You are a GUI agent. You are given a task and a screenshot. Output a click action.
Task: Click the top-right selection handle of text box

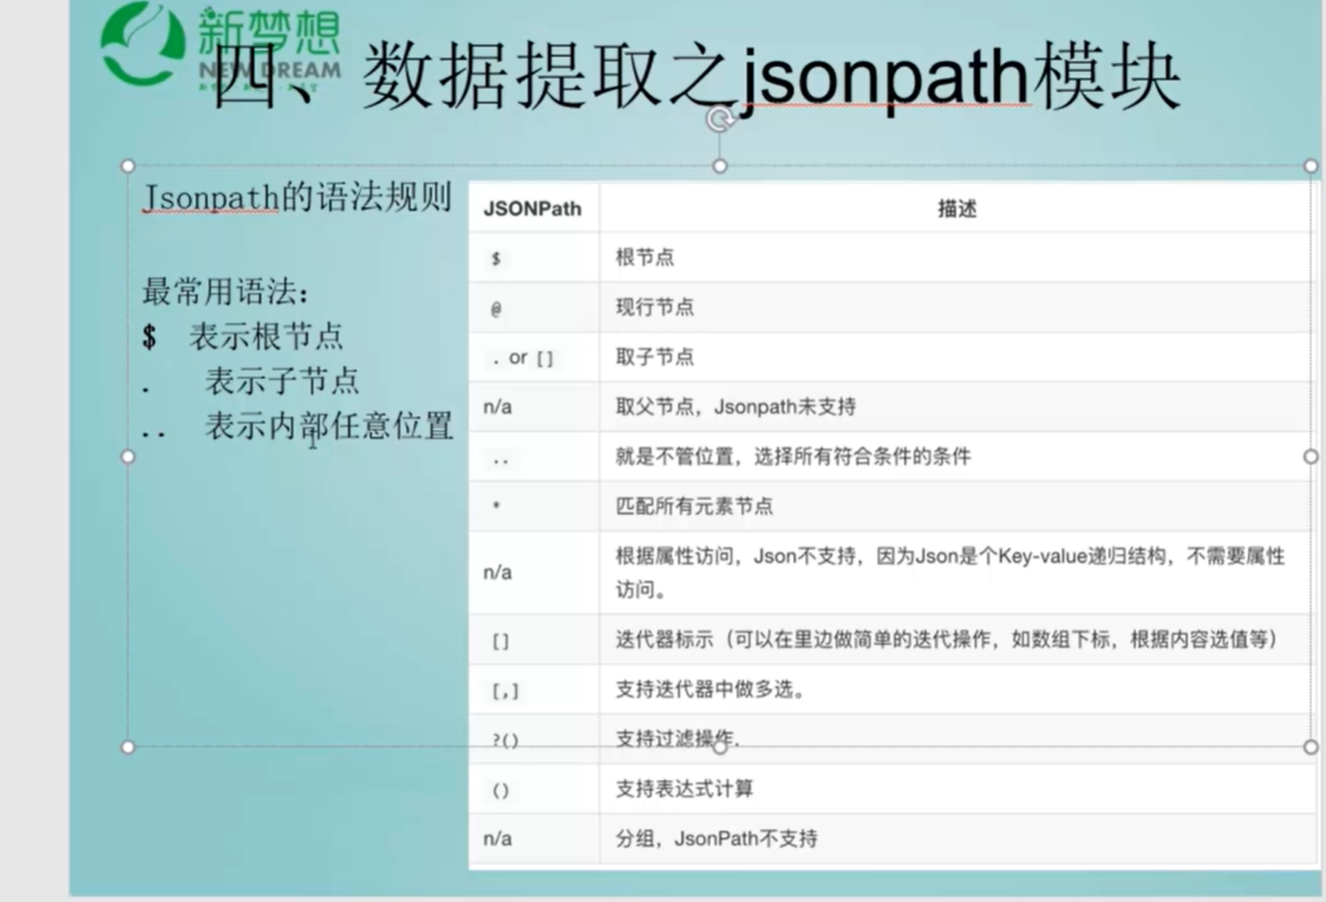[1311, 166]
